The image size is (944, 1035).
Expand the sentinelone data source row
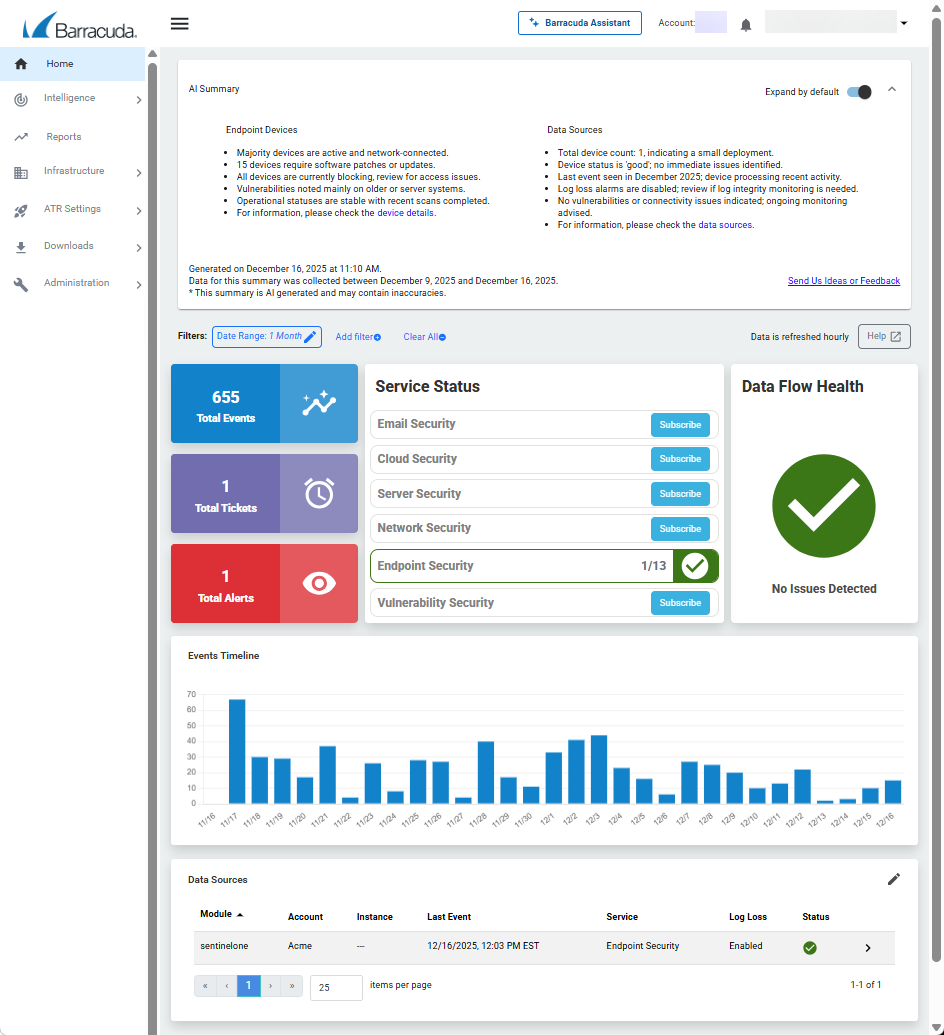867,947
